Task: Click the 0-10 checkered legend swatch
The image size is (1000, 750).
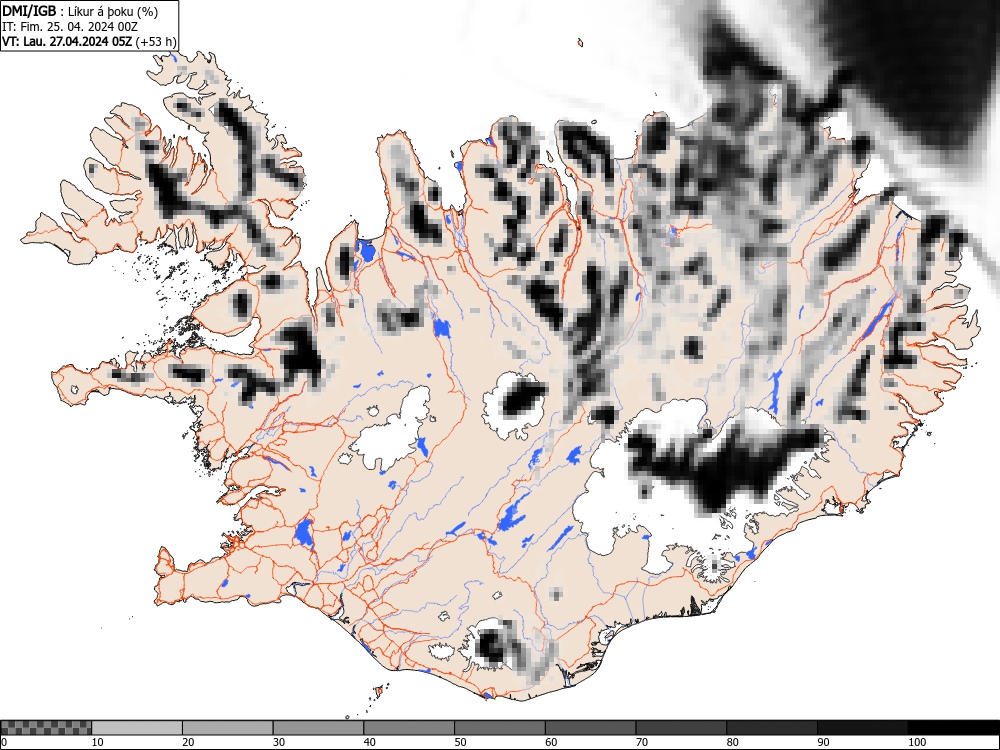Action: (47, 728)
